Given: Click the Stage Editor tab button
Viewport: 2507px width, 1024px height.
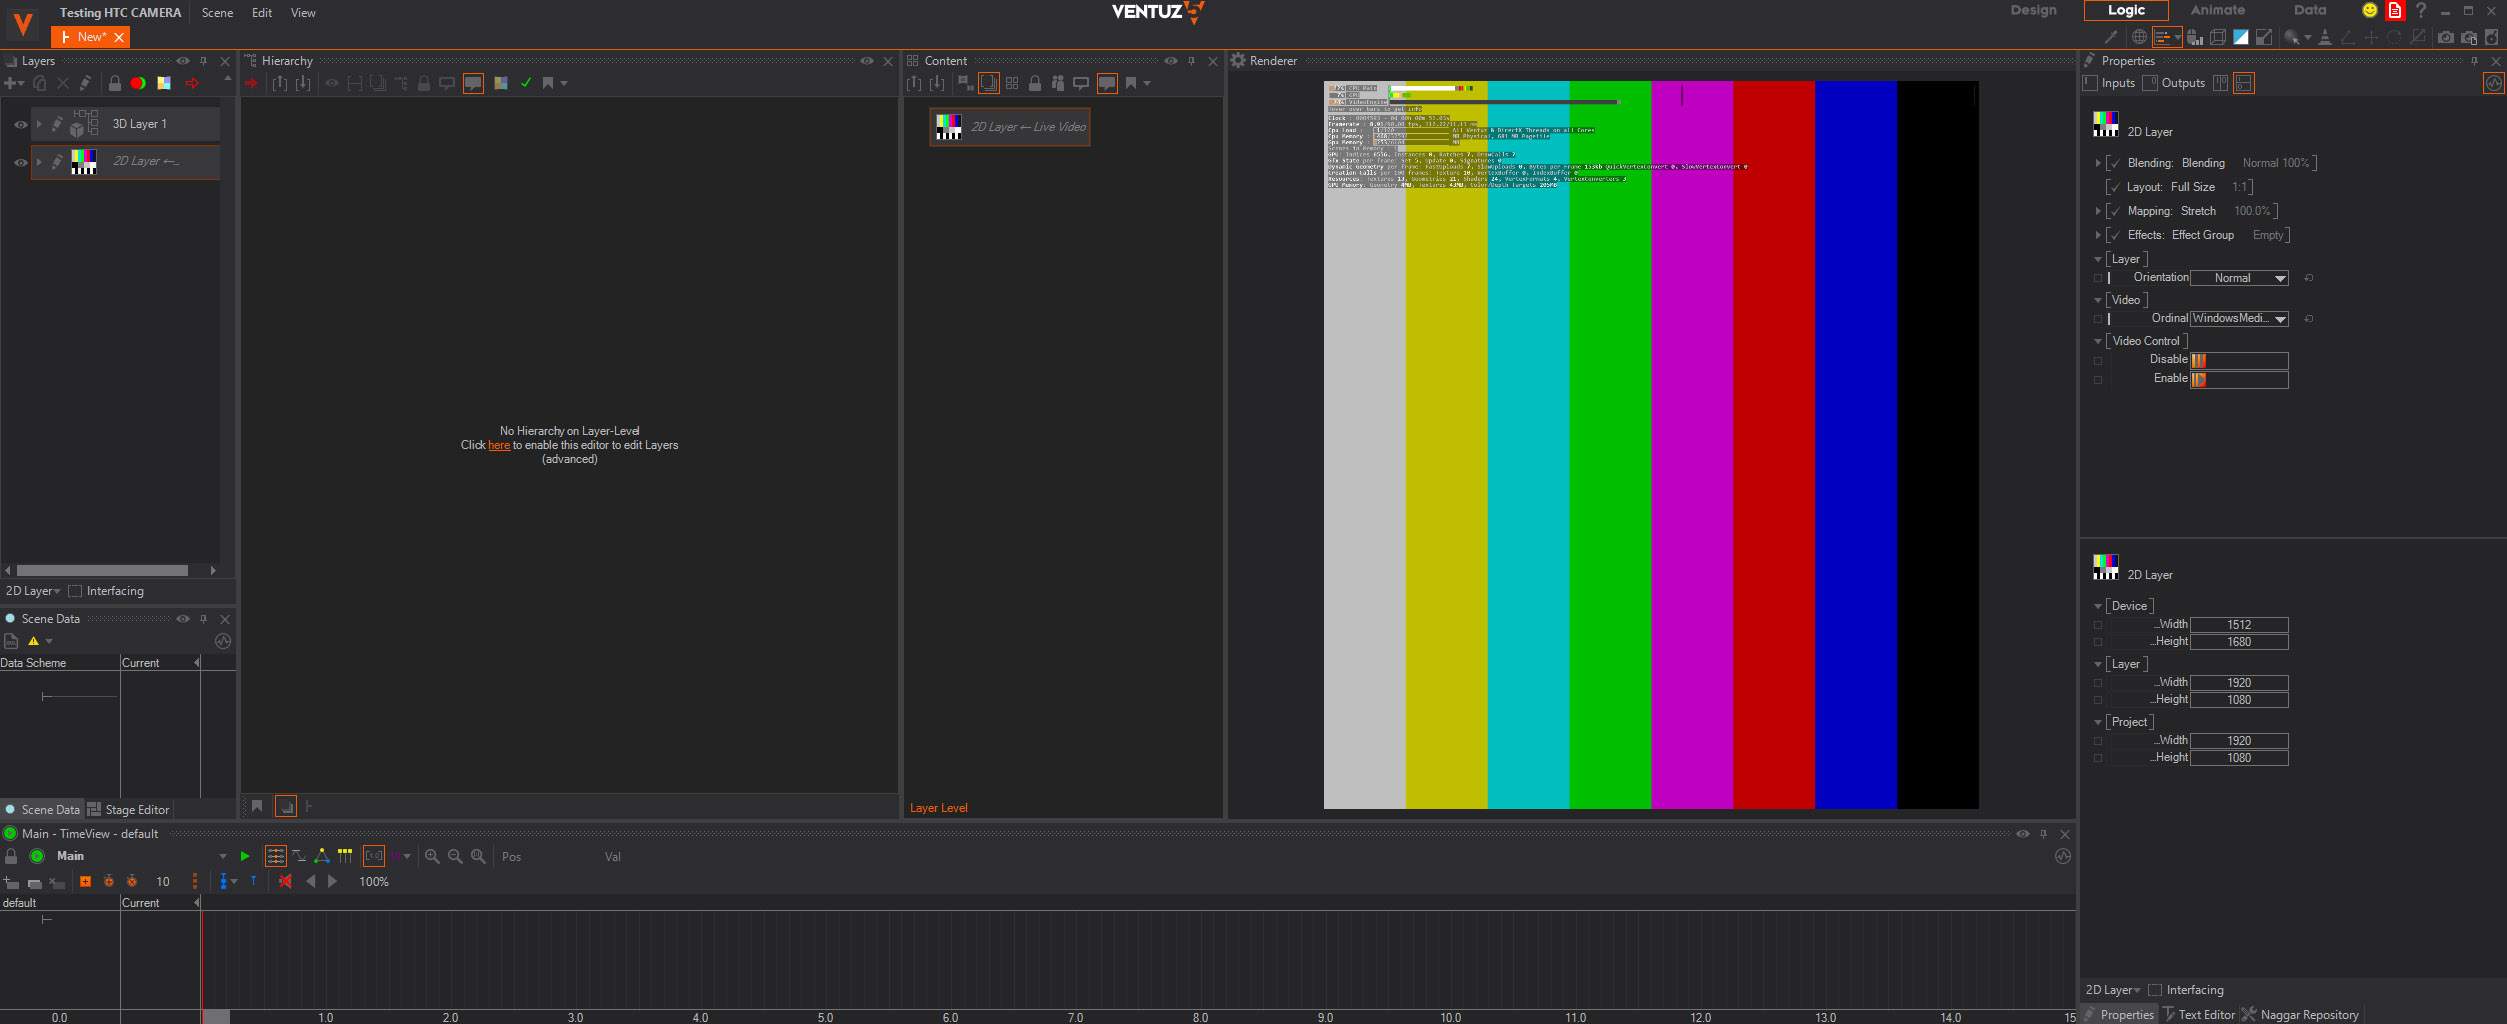Looking at the screenshot, I should (129, 810).
